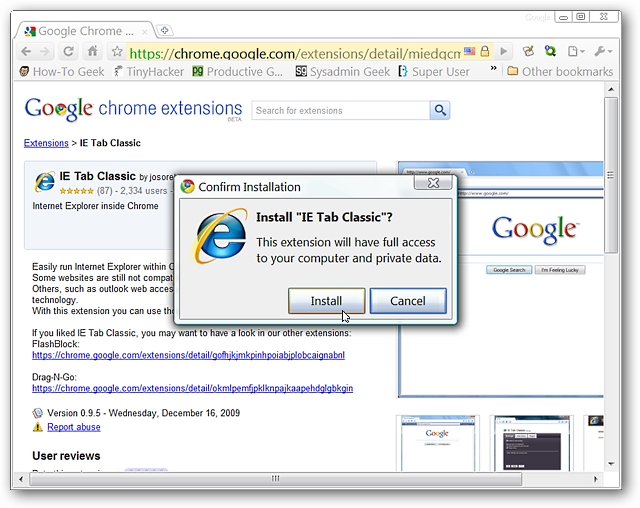Click the SSL padlock icon in the address bar

pyautogui.click(x=484, y=52)
